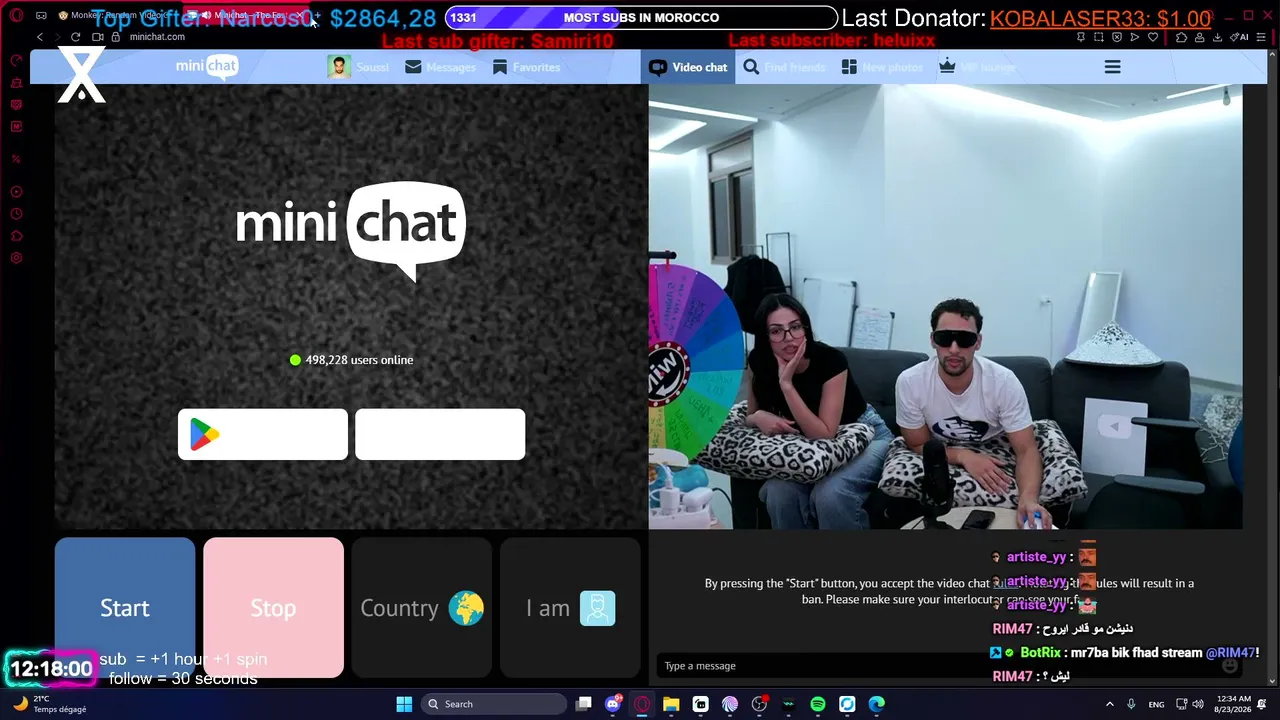Image resolution: width=1280 pixels, height=720 pixels.
Task: Open the AI assistant toolbar button
Action: coord(1240,37)
